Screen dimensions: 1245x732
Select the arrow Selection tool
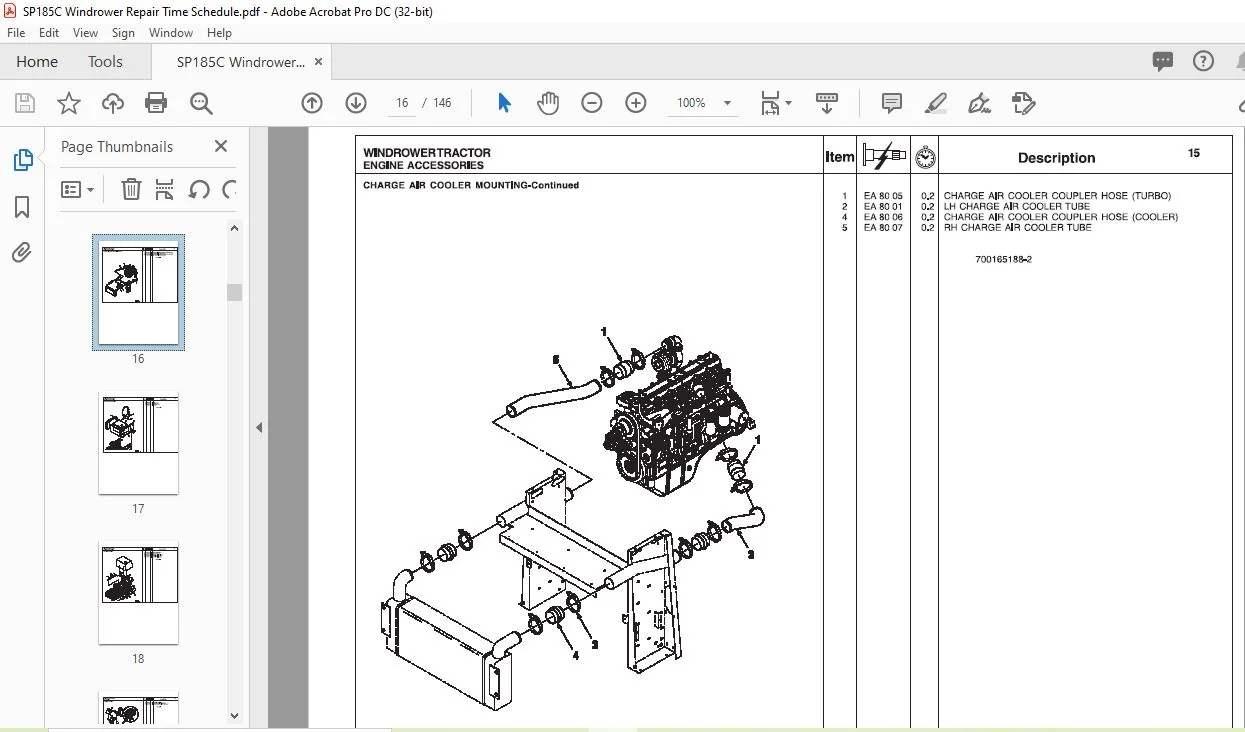coord(504,103)
